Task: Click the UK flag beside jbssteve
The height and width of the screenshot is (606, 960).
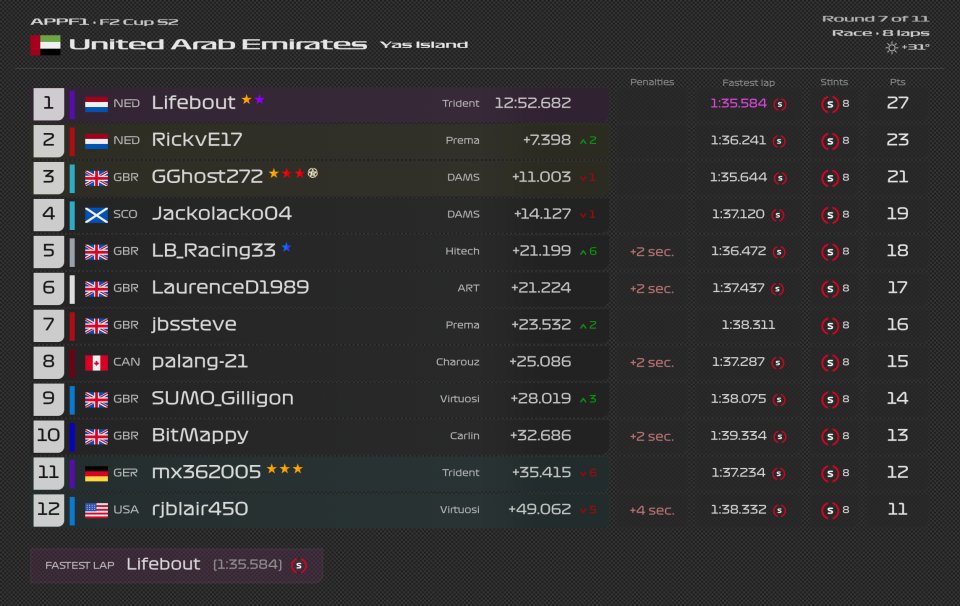Action: coord(96,326)
